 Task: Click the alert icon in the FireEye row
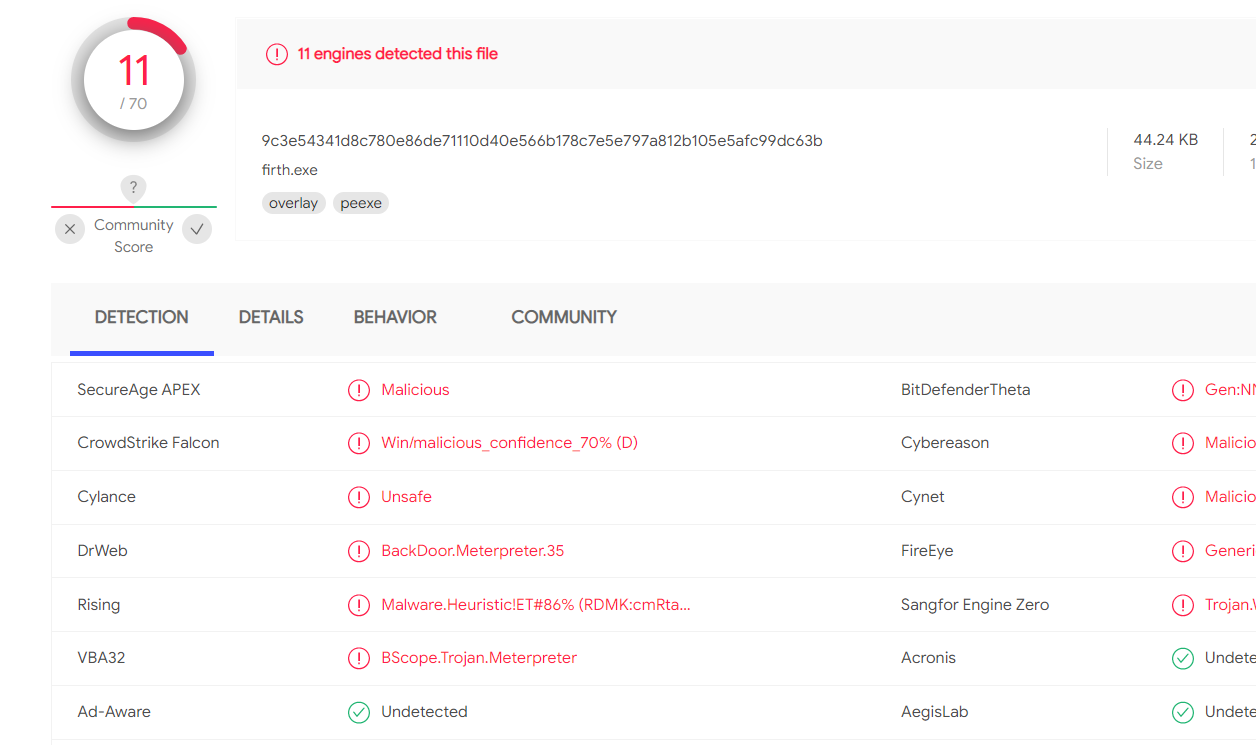click(1183, 551)
